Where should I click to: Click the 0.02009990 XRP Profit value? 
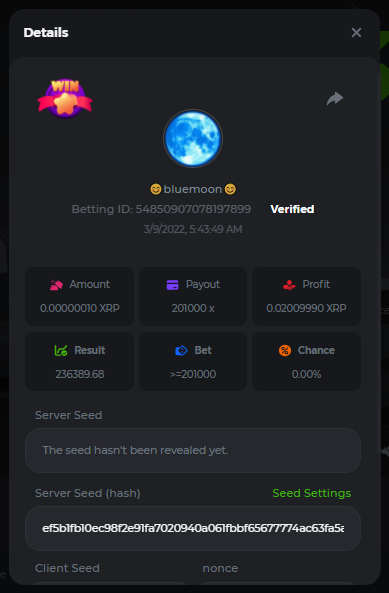click(306, 308)
